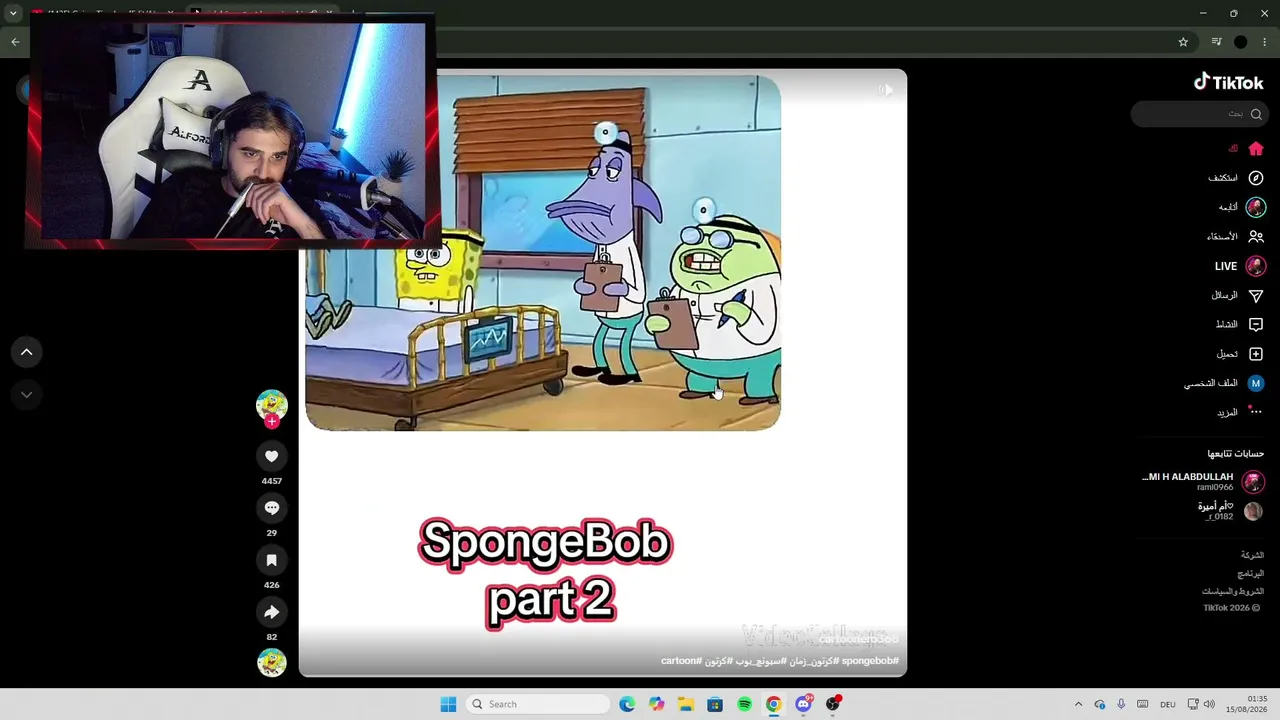
Task: Open the creator's SpongeBob profile avatar
Action: [x=271, y=404]
